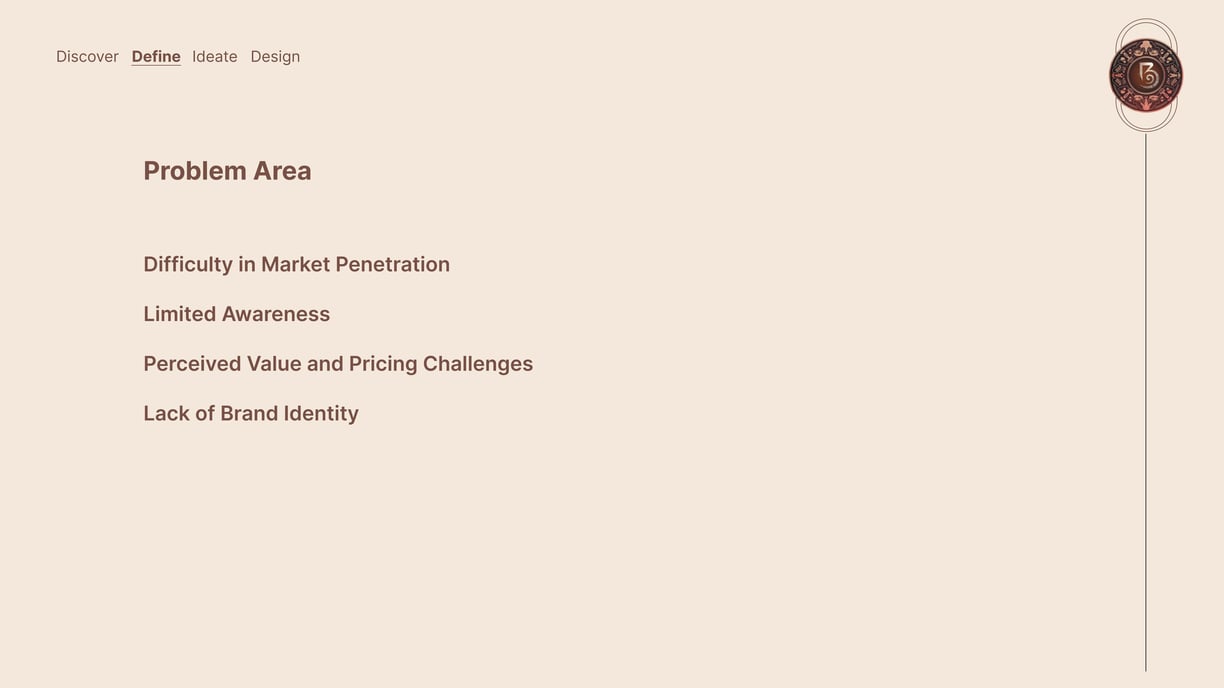
Task: Go to the Design tab
Action: click(x=275, y=57)
